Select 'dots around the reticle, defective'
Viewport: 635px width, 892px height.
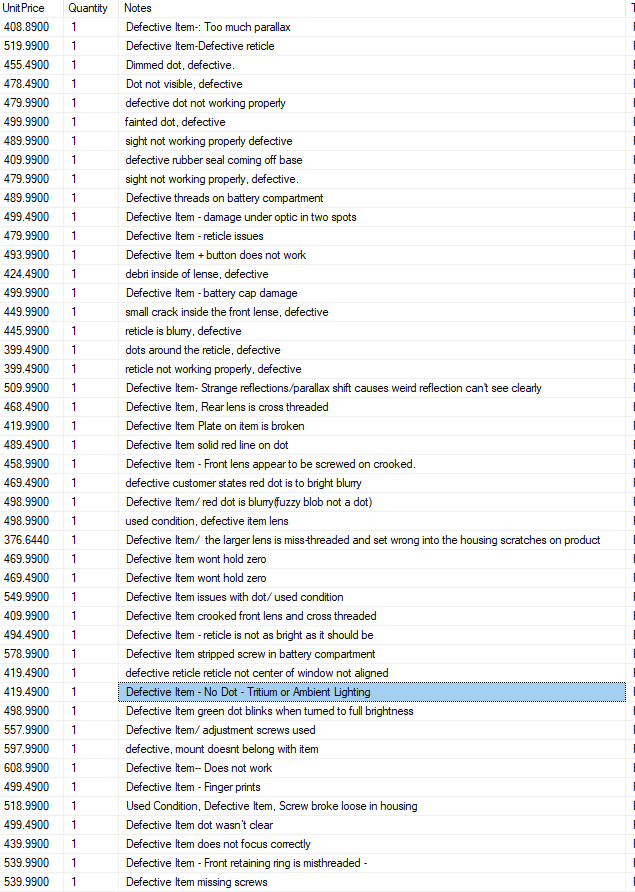pos(372,350)
